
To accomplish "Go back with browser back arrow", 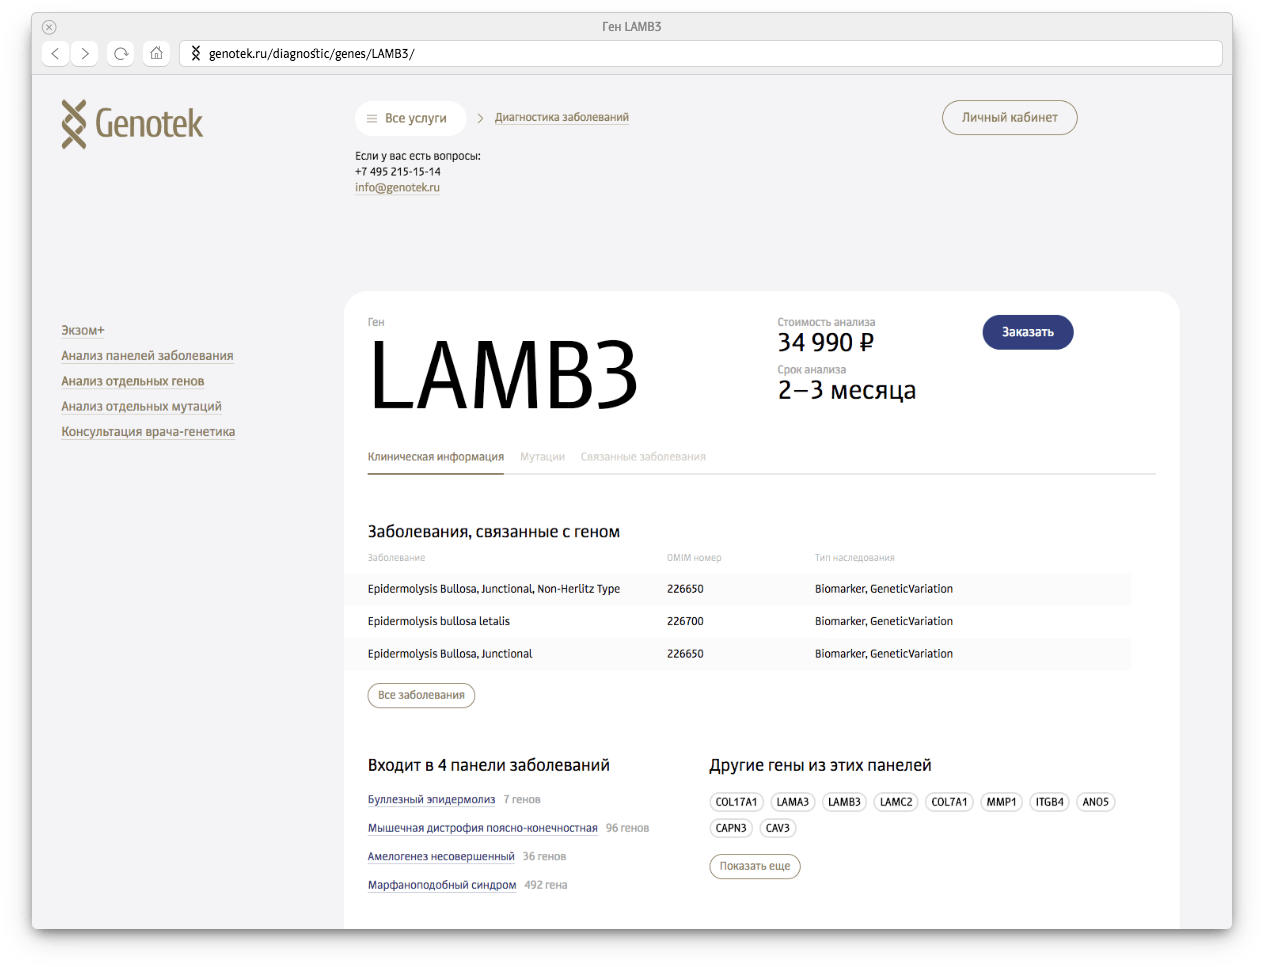I will click(55, 53).
